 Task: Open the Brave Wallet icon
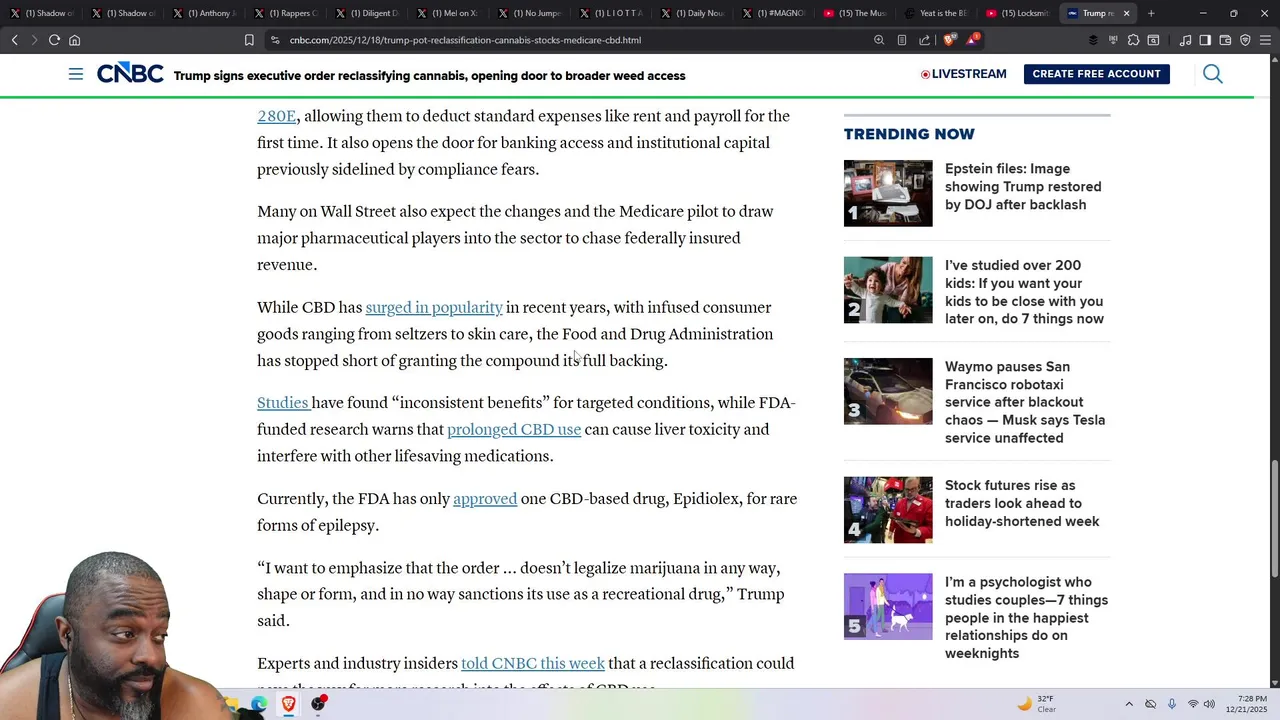point(1225,40)
